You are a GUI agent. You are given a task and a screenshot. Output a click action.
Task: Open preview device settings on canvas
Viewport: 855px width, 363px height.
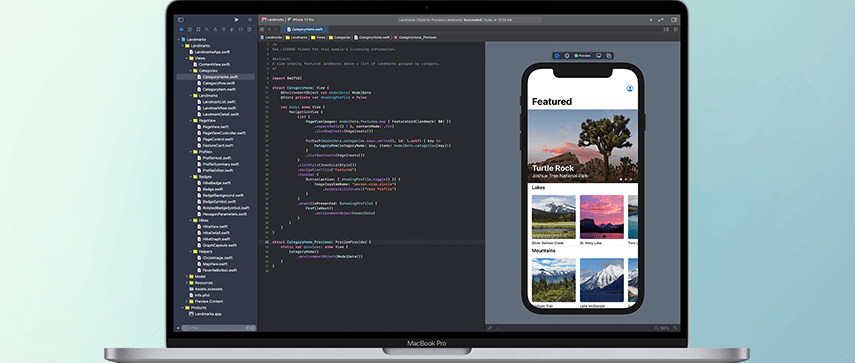[x=599, y=56]
